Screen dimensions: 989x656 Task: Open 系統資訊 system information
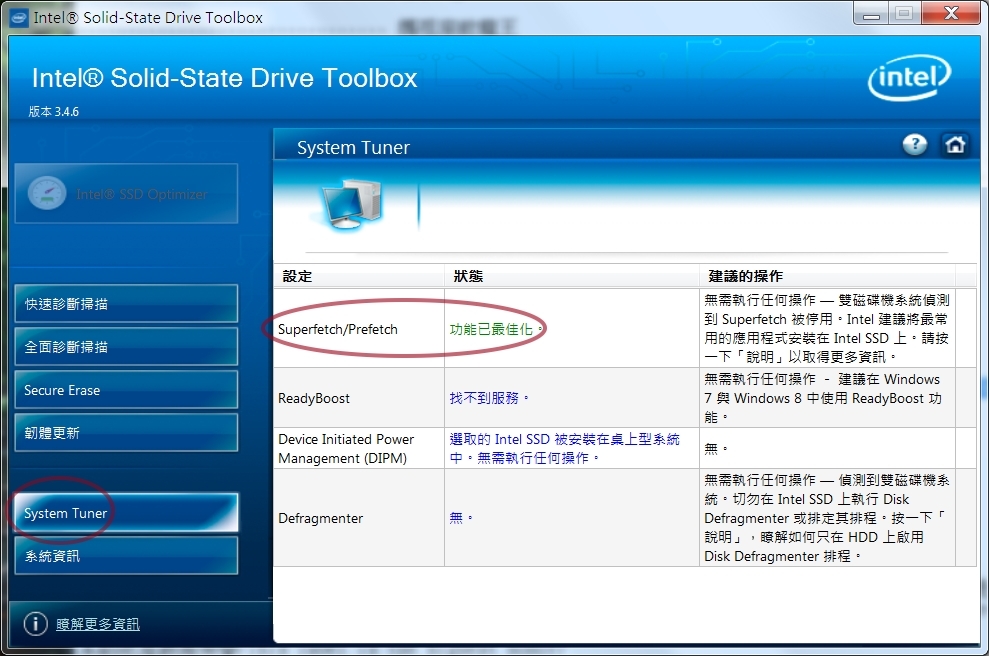click(x=126, y=556)
